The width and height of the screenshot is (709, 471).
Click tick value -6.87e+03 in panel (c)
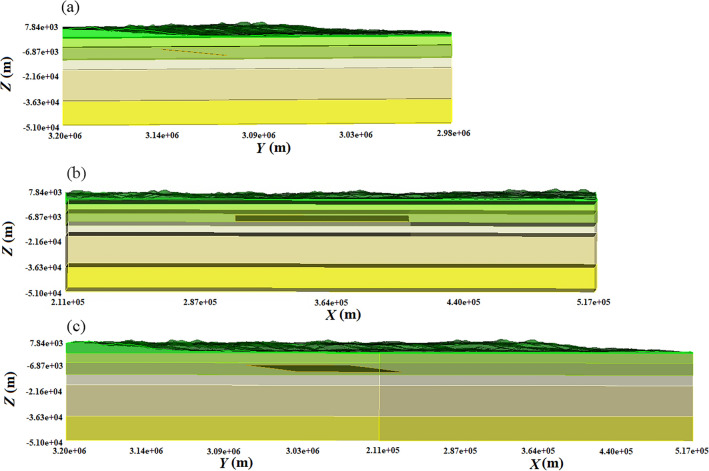pos(44,365)
